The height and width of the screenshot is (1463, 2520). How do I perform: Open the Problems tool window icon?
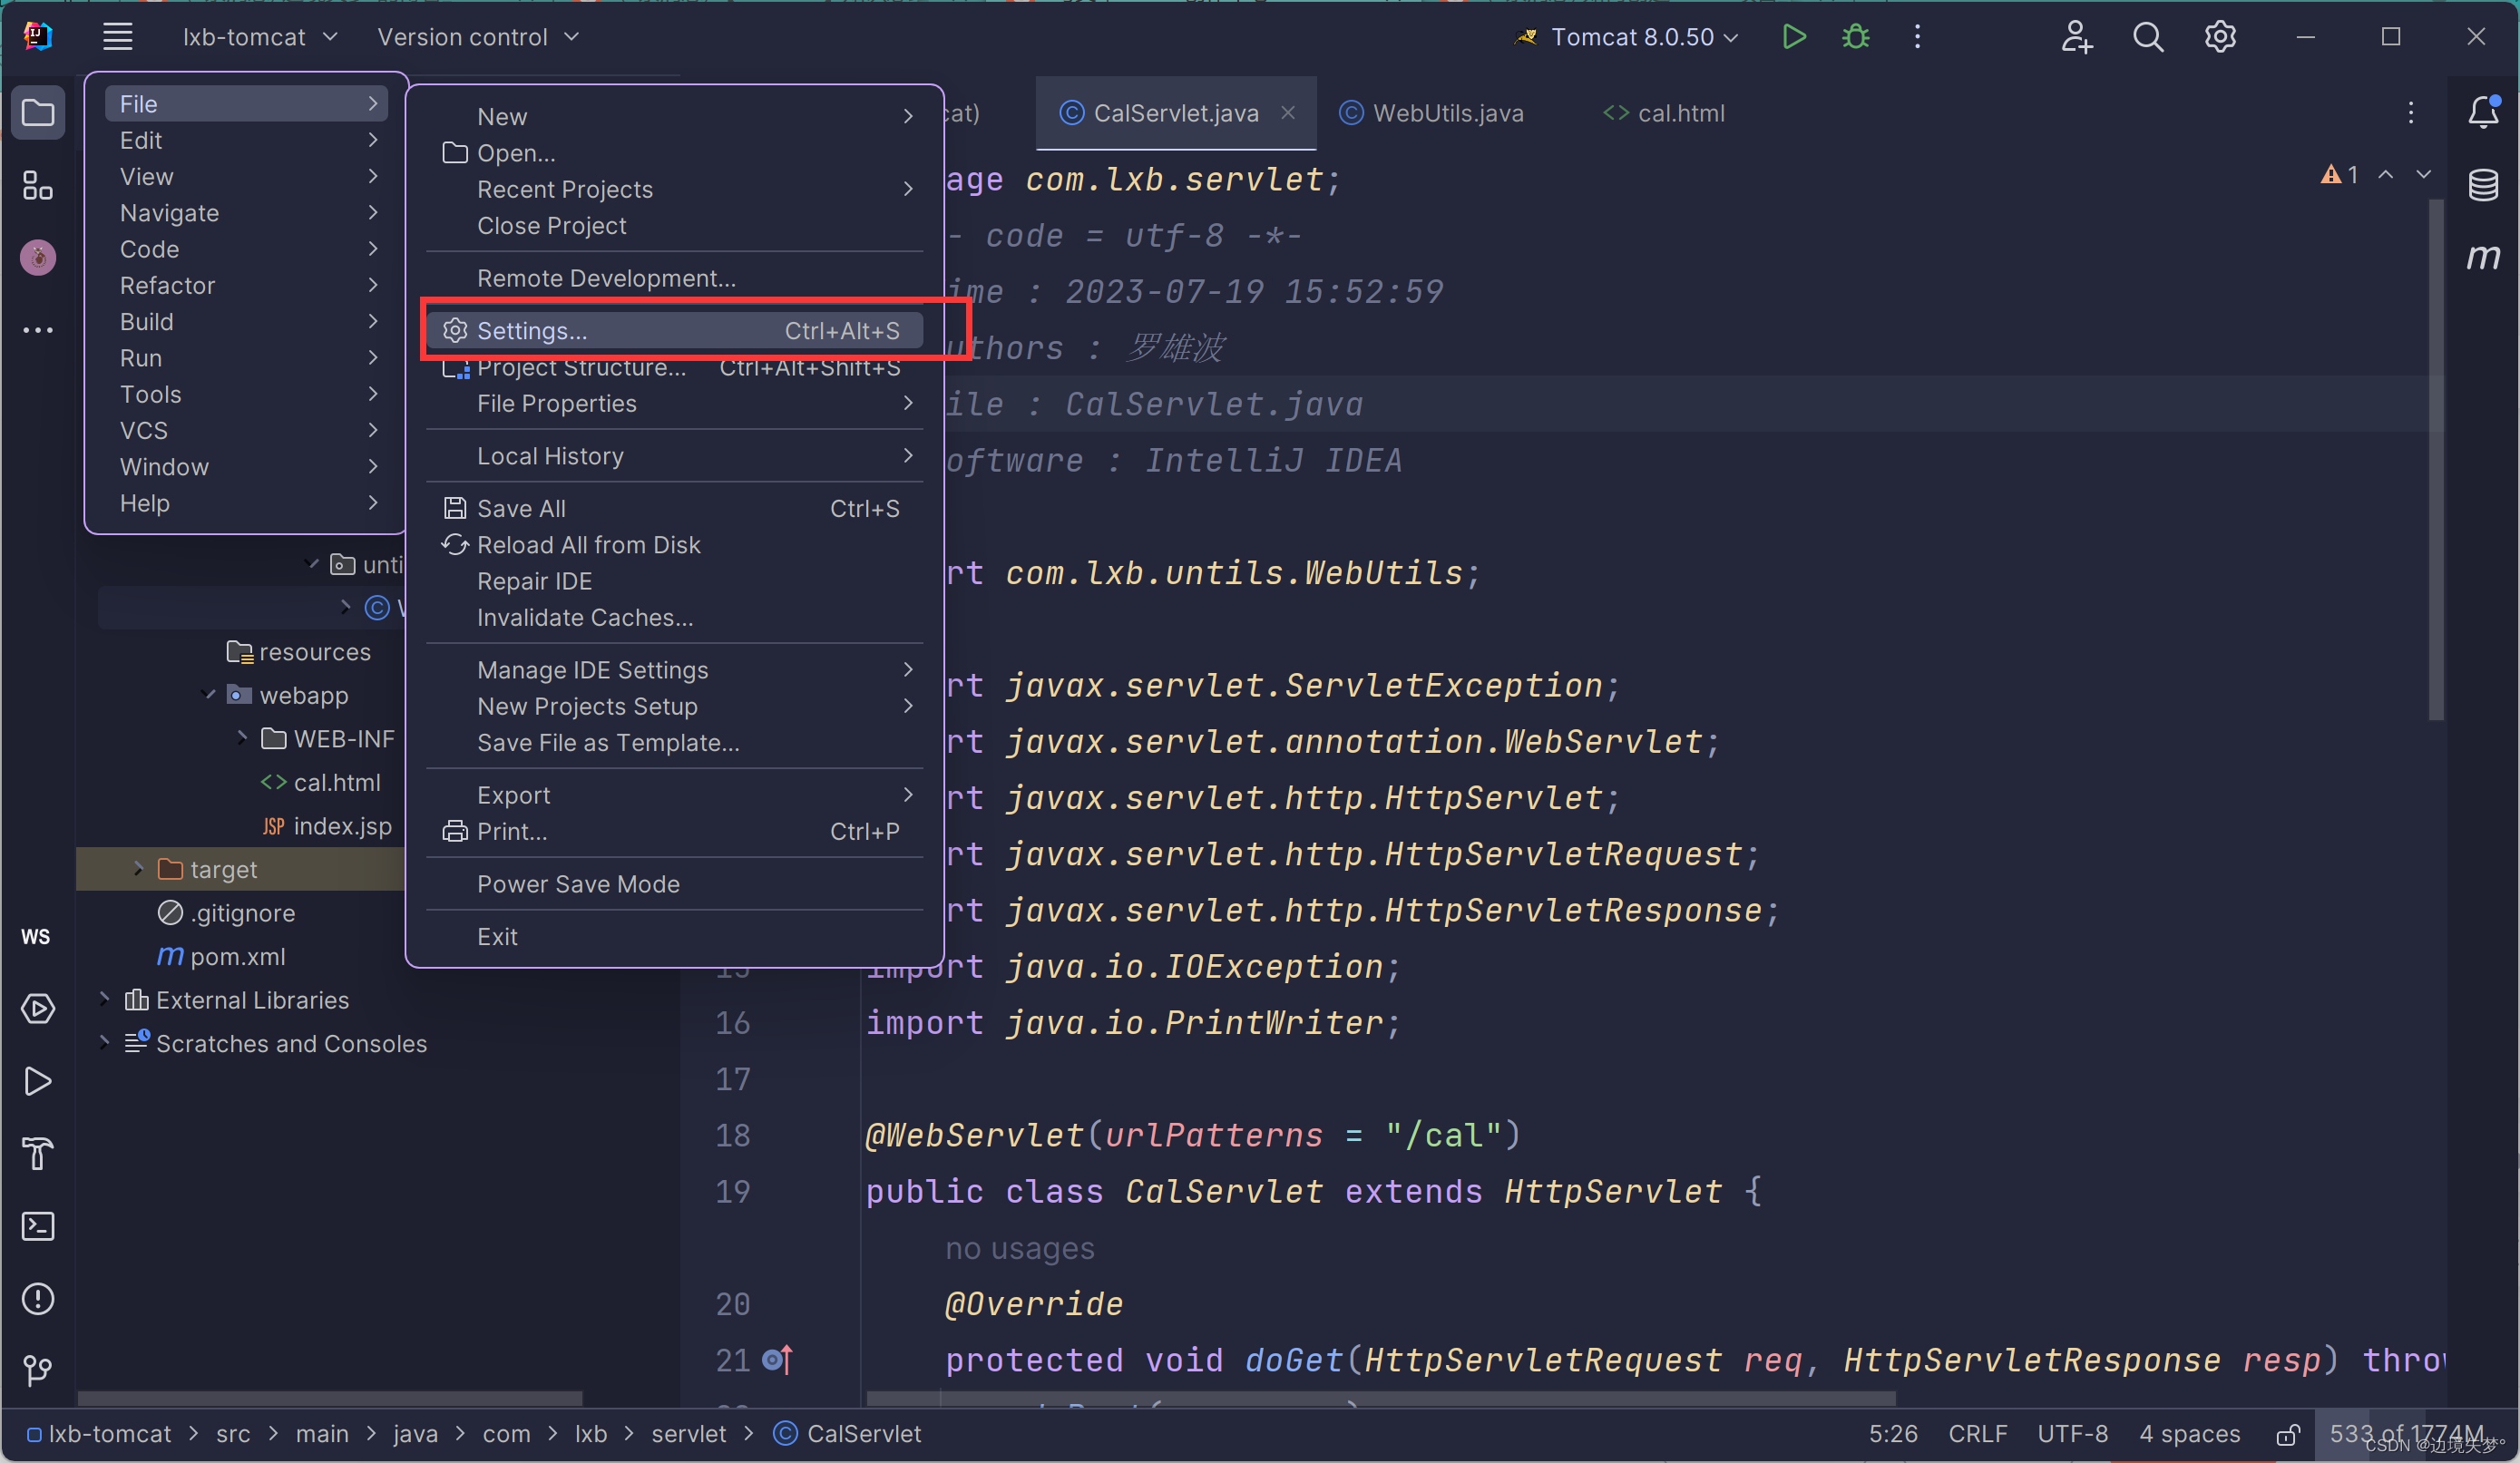pos(38,1298)
